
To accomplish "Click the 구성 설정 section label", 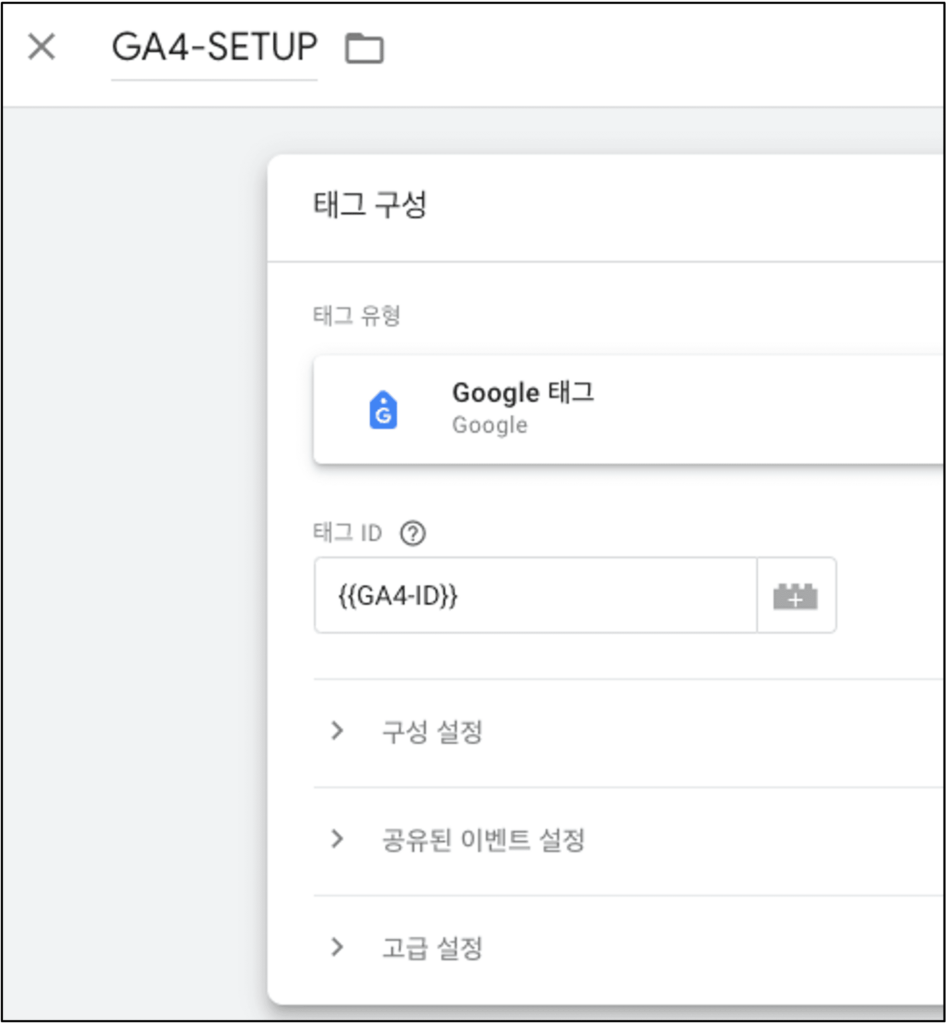I will pyautogui.click(x=432, y=731).
